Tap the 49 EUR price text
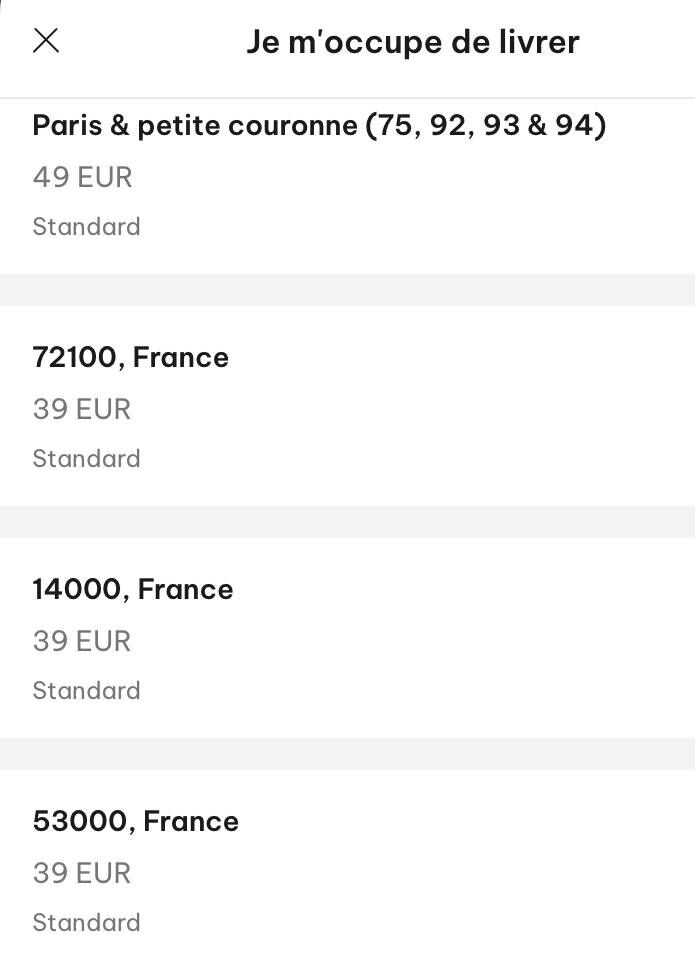Screen dimensions: 695x970 tap(82, 178)
